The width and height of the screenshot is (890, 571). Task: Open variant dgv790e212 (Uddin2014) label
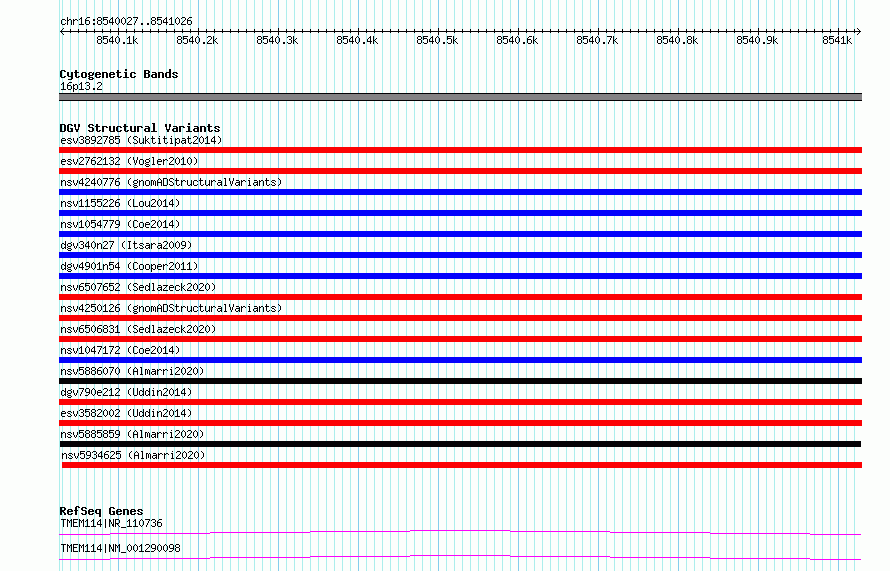(x=126, y=392)
